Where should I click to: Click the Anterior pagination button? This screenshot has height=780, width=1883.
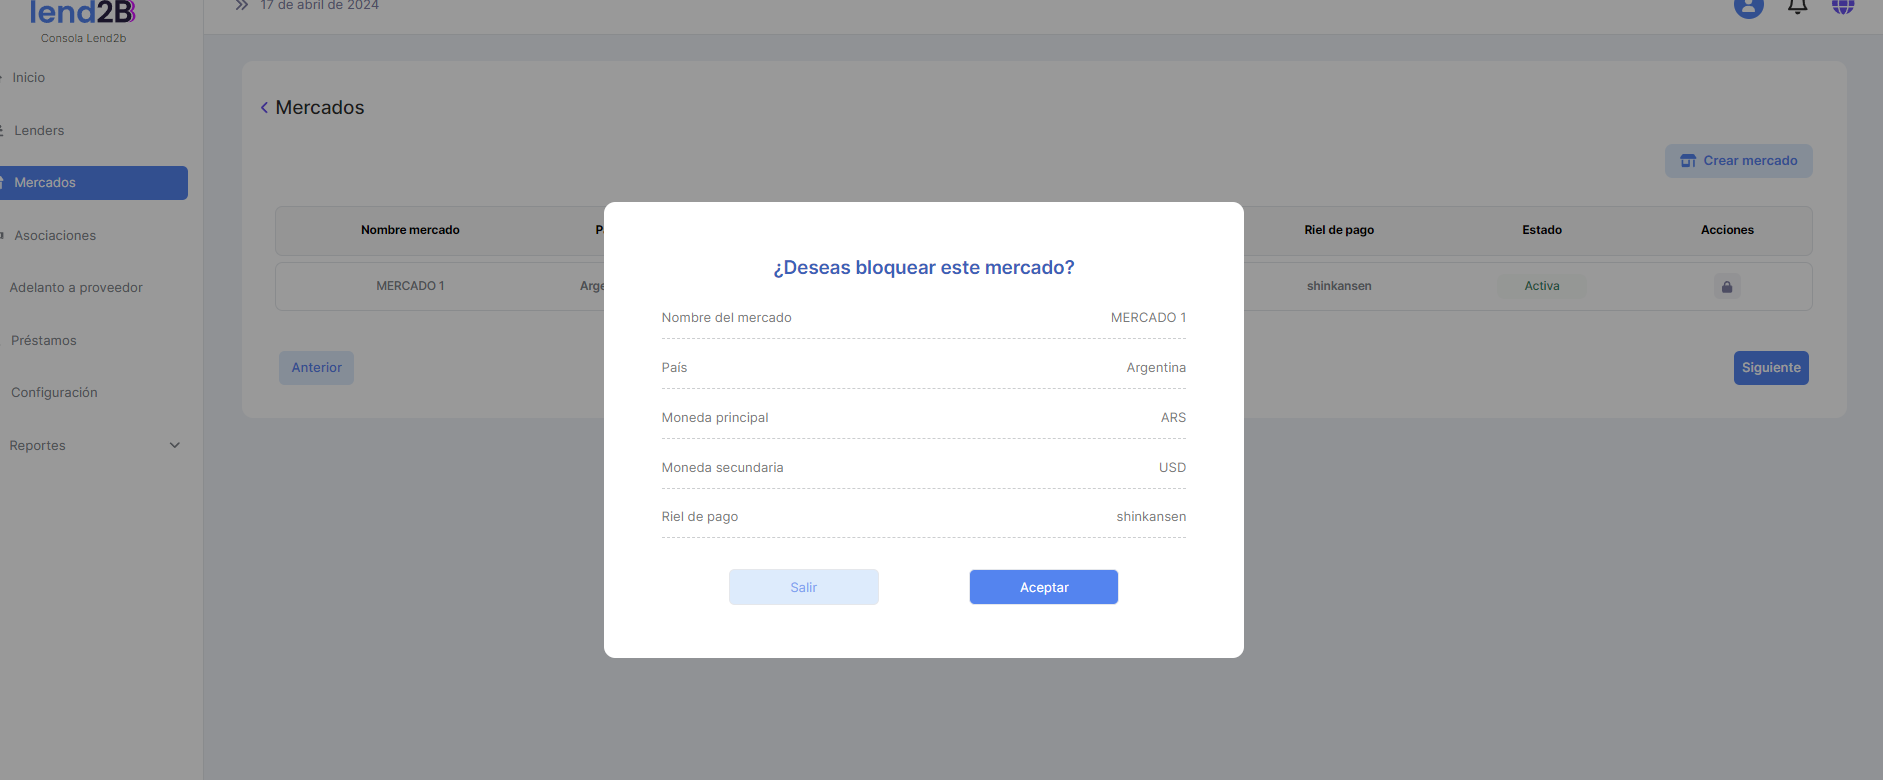click(x=316, y=368)
